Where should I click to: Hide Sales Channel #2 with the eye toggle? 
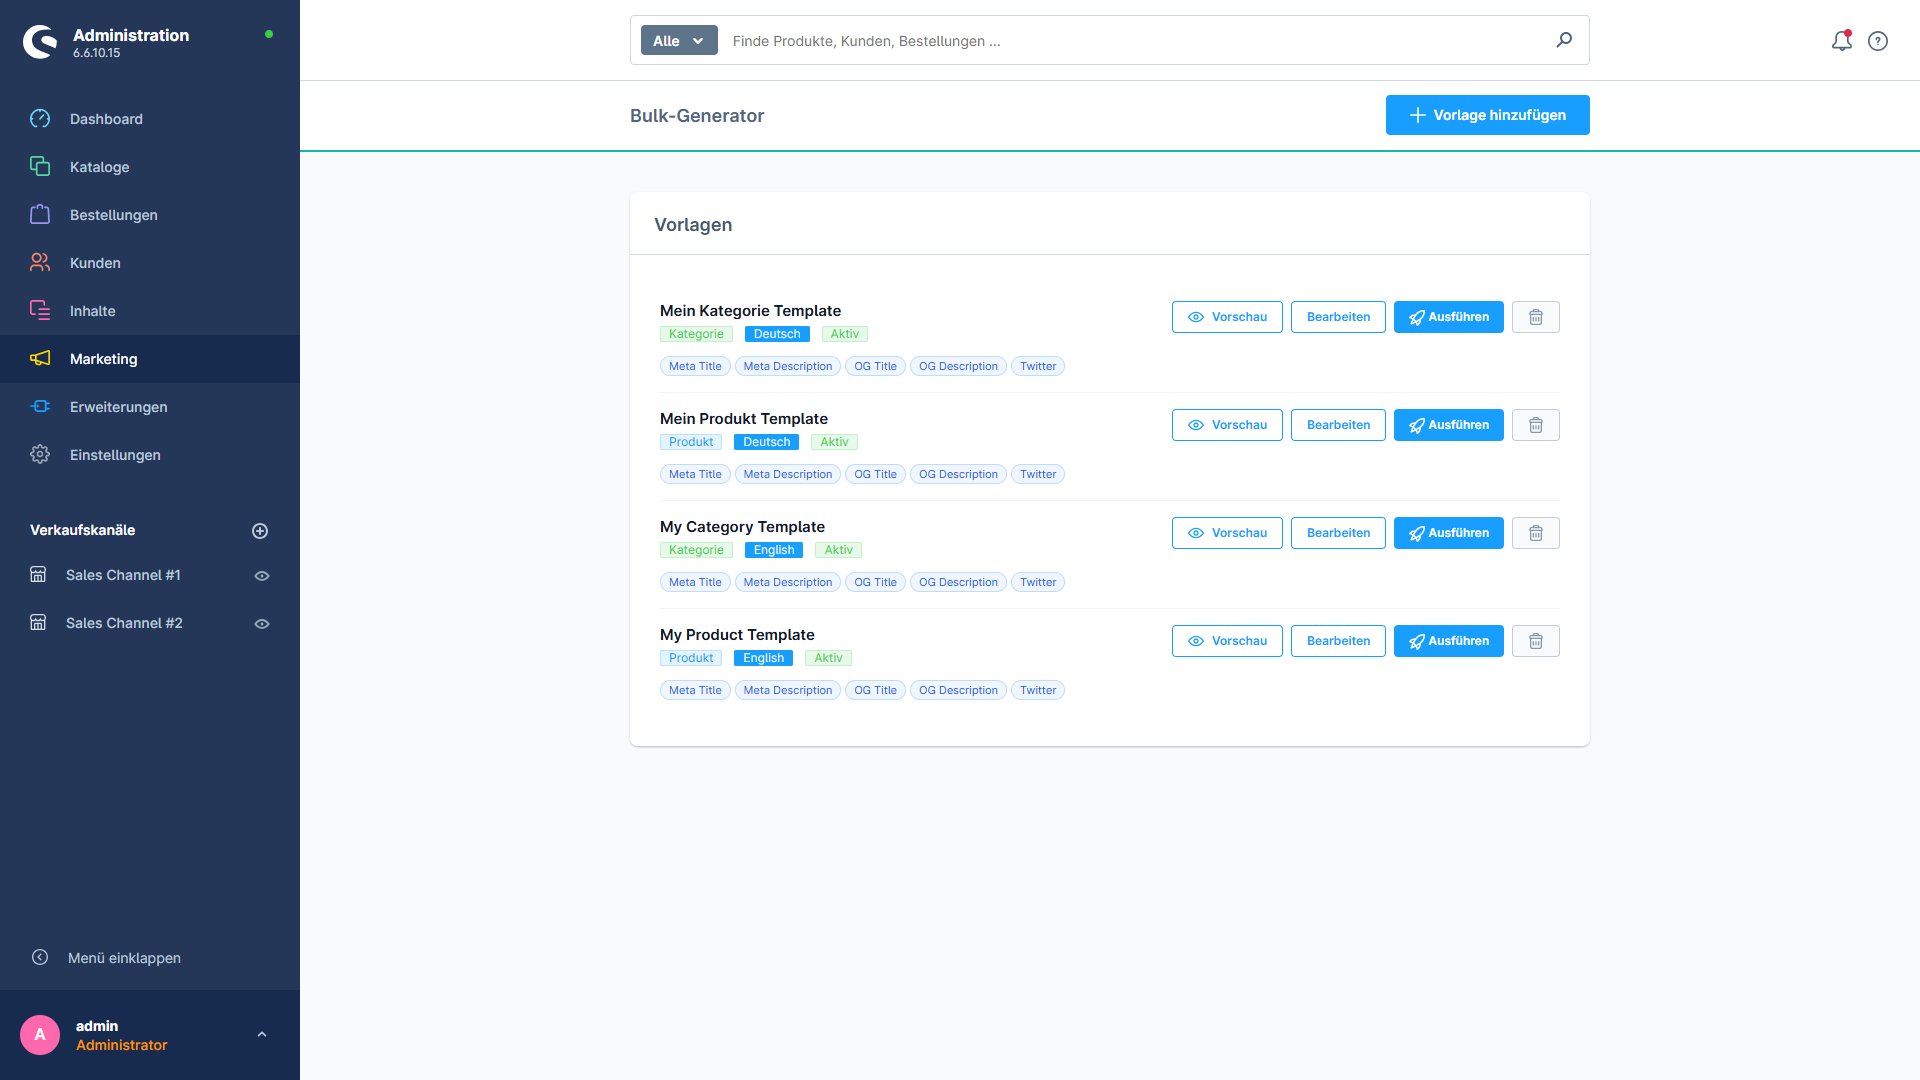click(261, 623)
